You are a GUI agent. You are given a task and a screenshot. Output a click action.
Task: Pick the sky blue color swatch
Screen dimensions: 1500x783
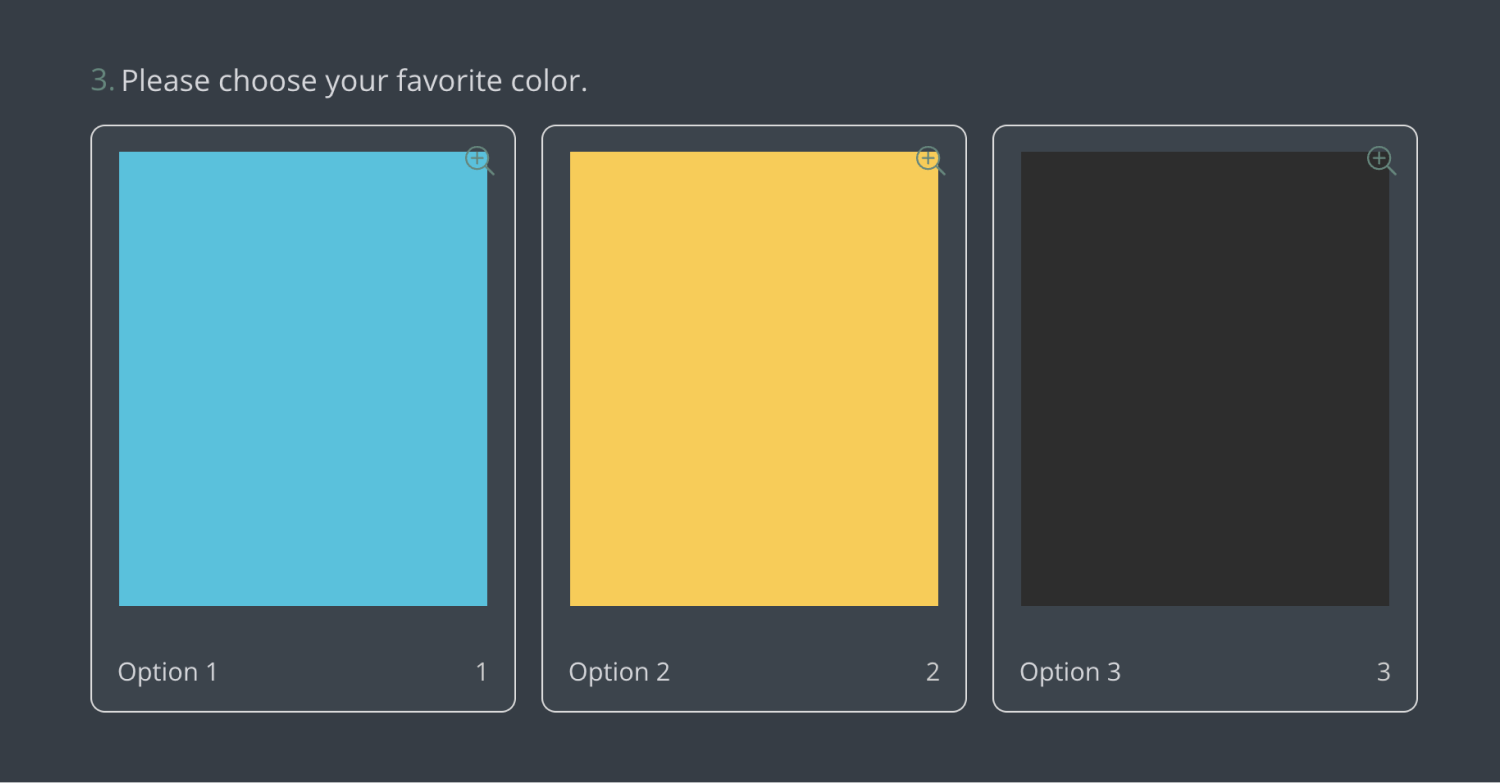pos(303,379)
